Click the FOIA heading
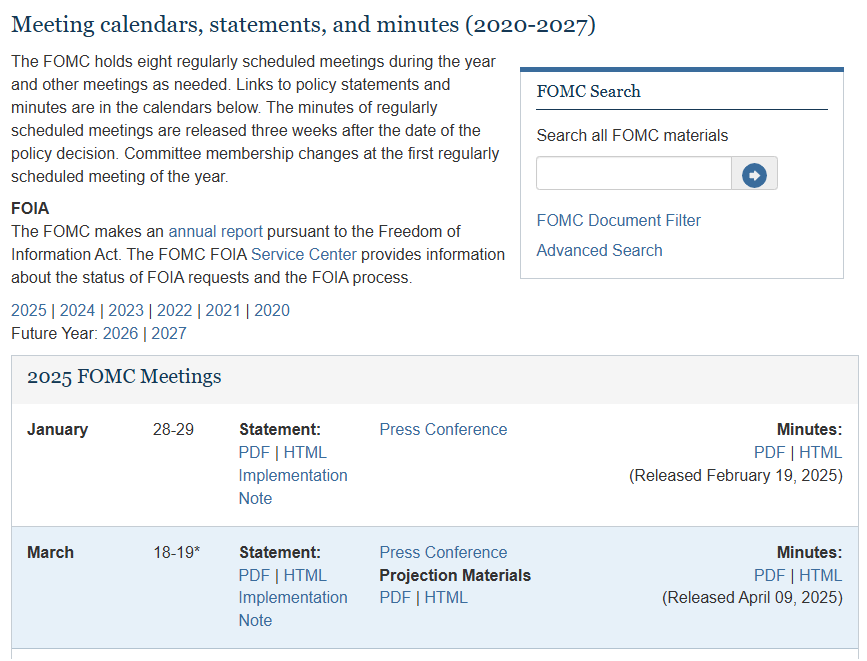 click(x=30, y=208)
